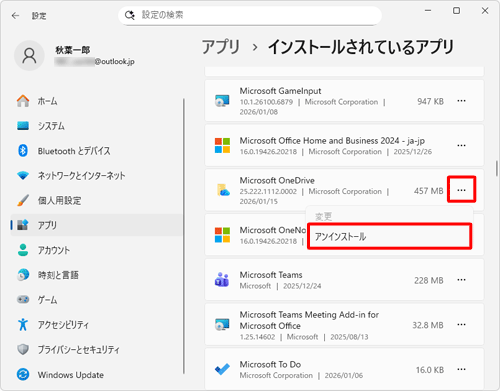500x391 pixels.
Task: Open more options for Microsoft To Do
Action: (x=461, y=369)
